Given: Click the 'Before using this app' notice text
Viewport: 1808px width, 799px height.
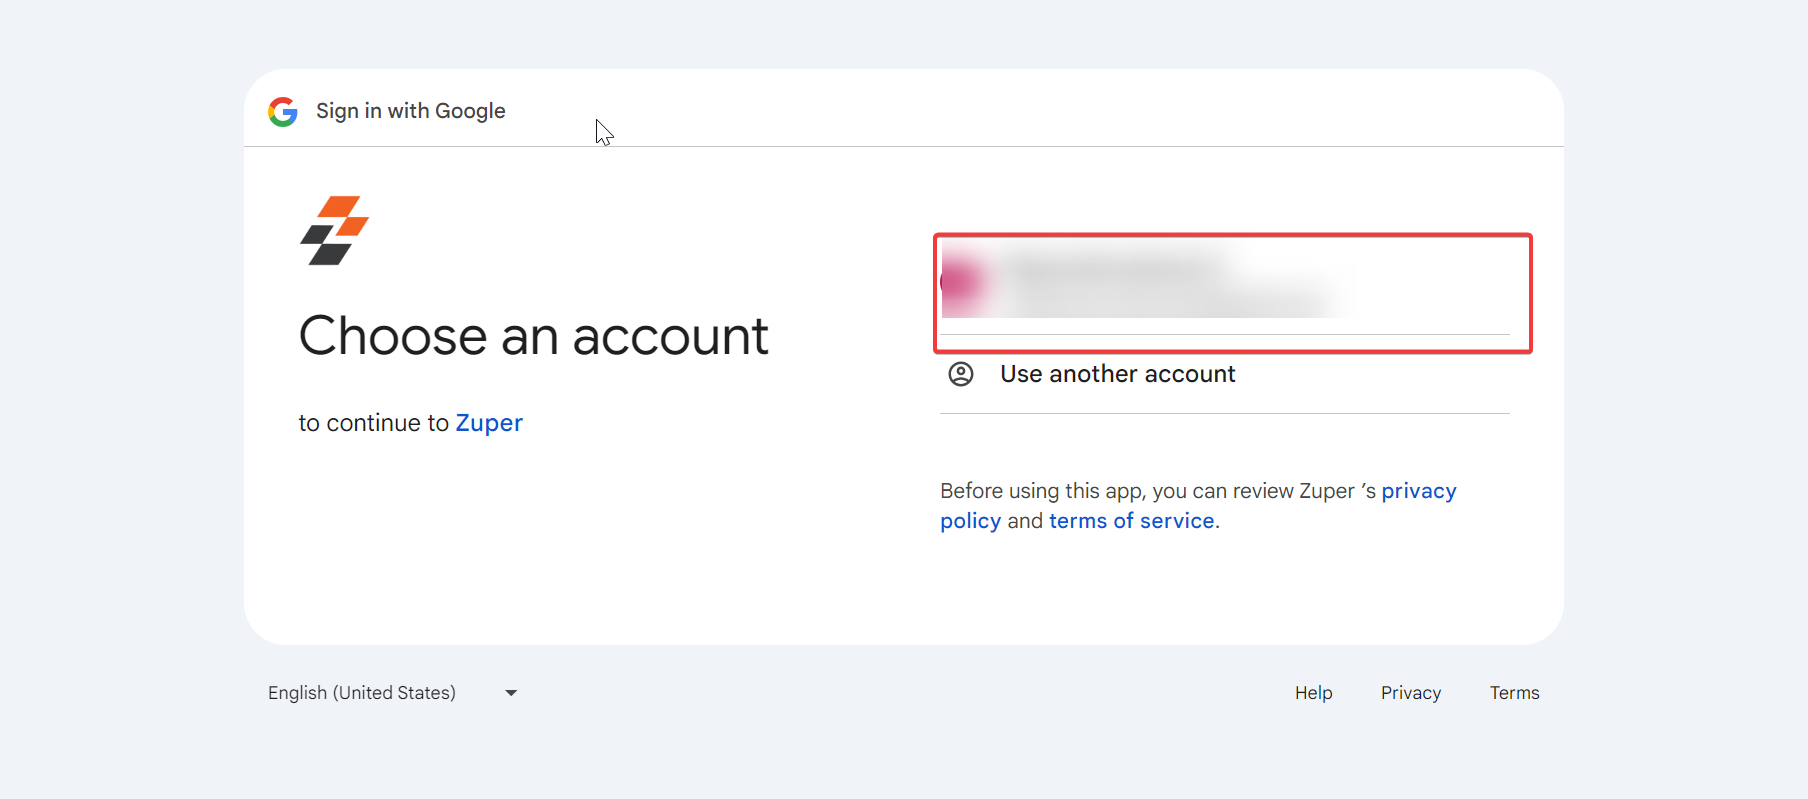Looking at the screenshot, I should 1198,506.
